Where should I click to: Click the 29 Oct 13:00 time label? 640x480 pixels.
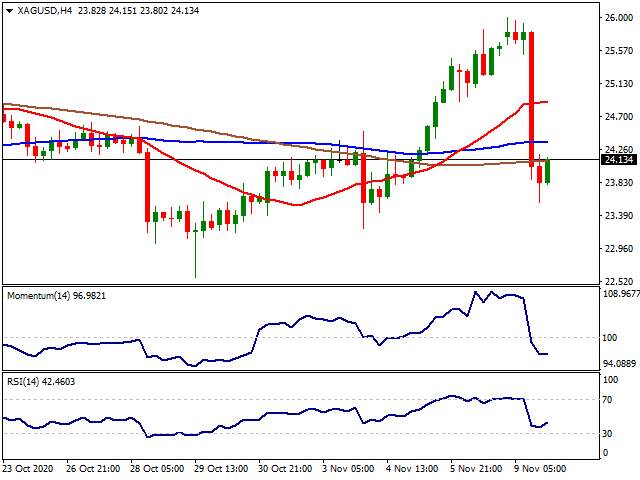click(221, 468)
